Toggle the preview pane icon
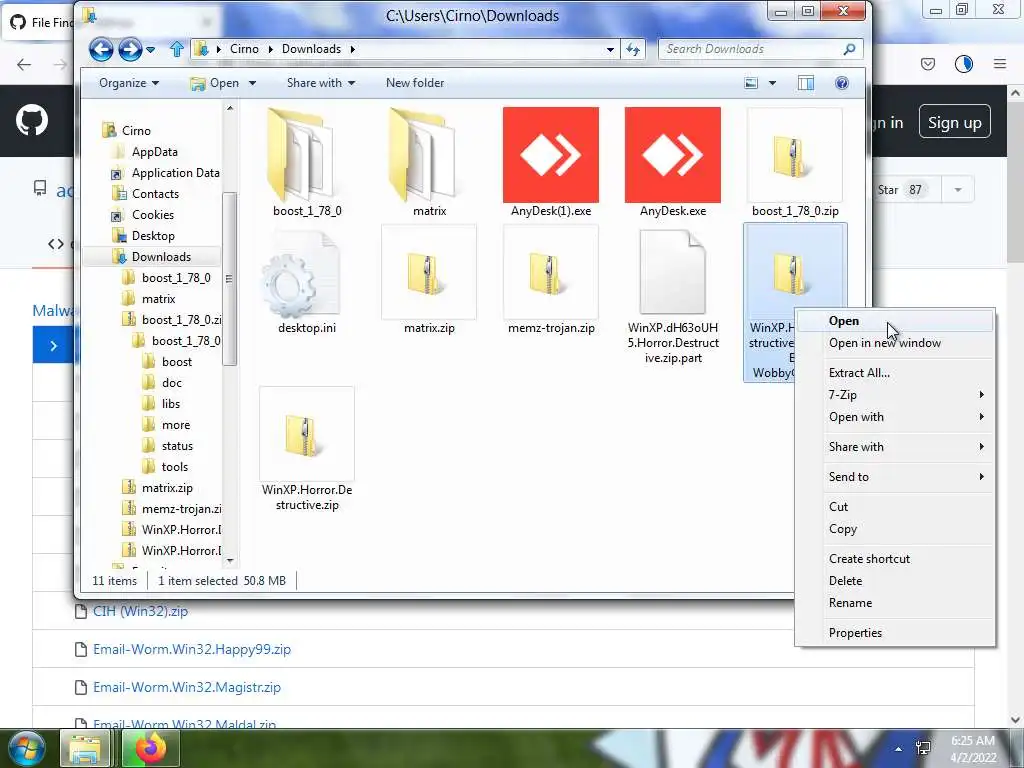 click(806, 83)
